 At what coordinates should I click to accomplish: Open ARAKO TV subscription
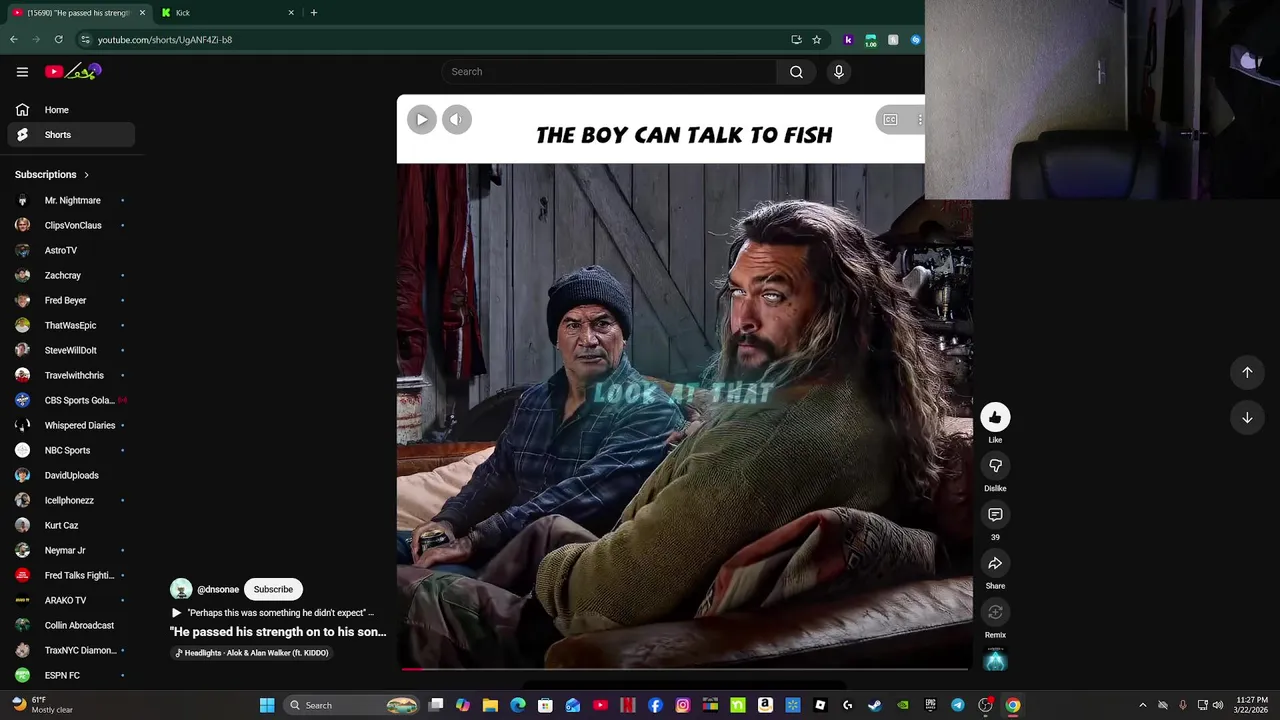71,600
